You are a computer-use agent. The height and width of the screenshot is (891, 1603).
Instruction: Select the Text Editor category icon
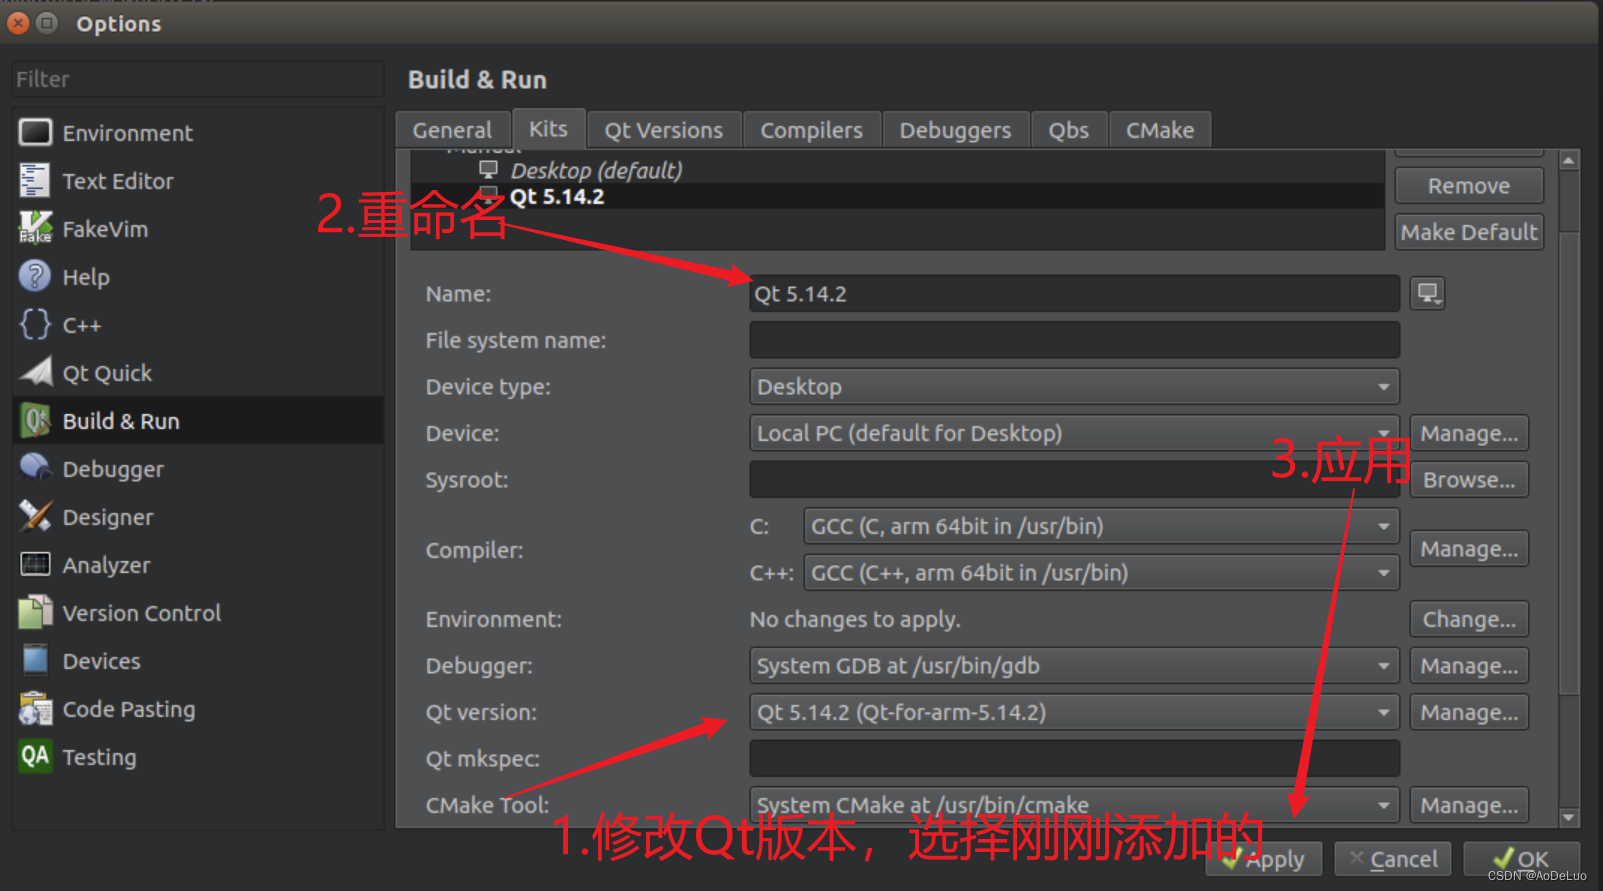34,180
